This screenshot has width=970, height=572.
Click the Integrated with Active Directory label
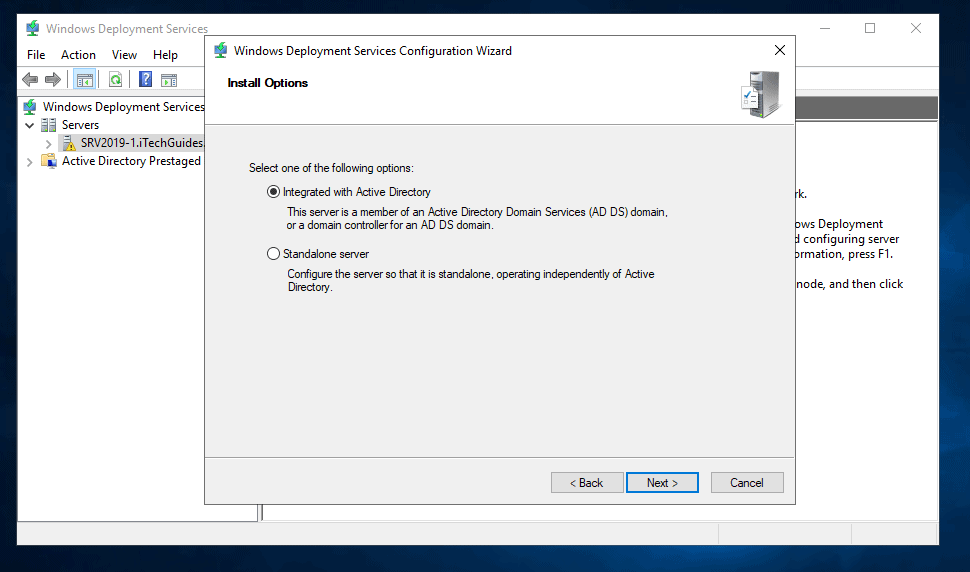tap(356, 192)
